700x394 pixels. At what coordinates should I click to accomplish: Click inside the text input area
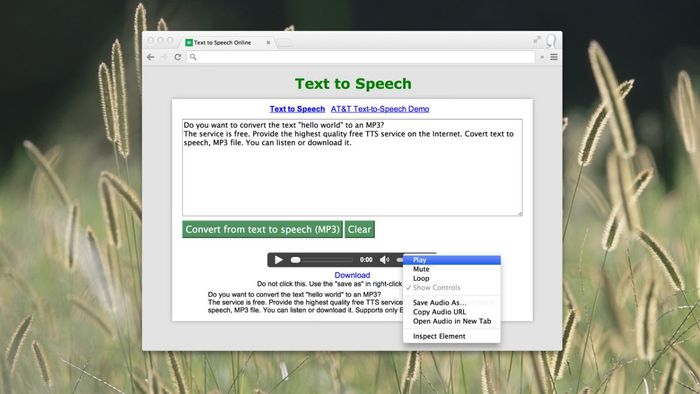[x=352, y=168]
